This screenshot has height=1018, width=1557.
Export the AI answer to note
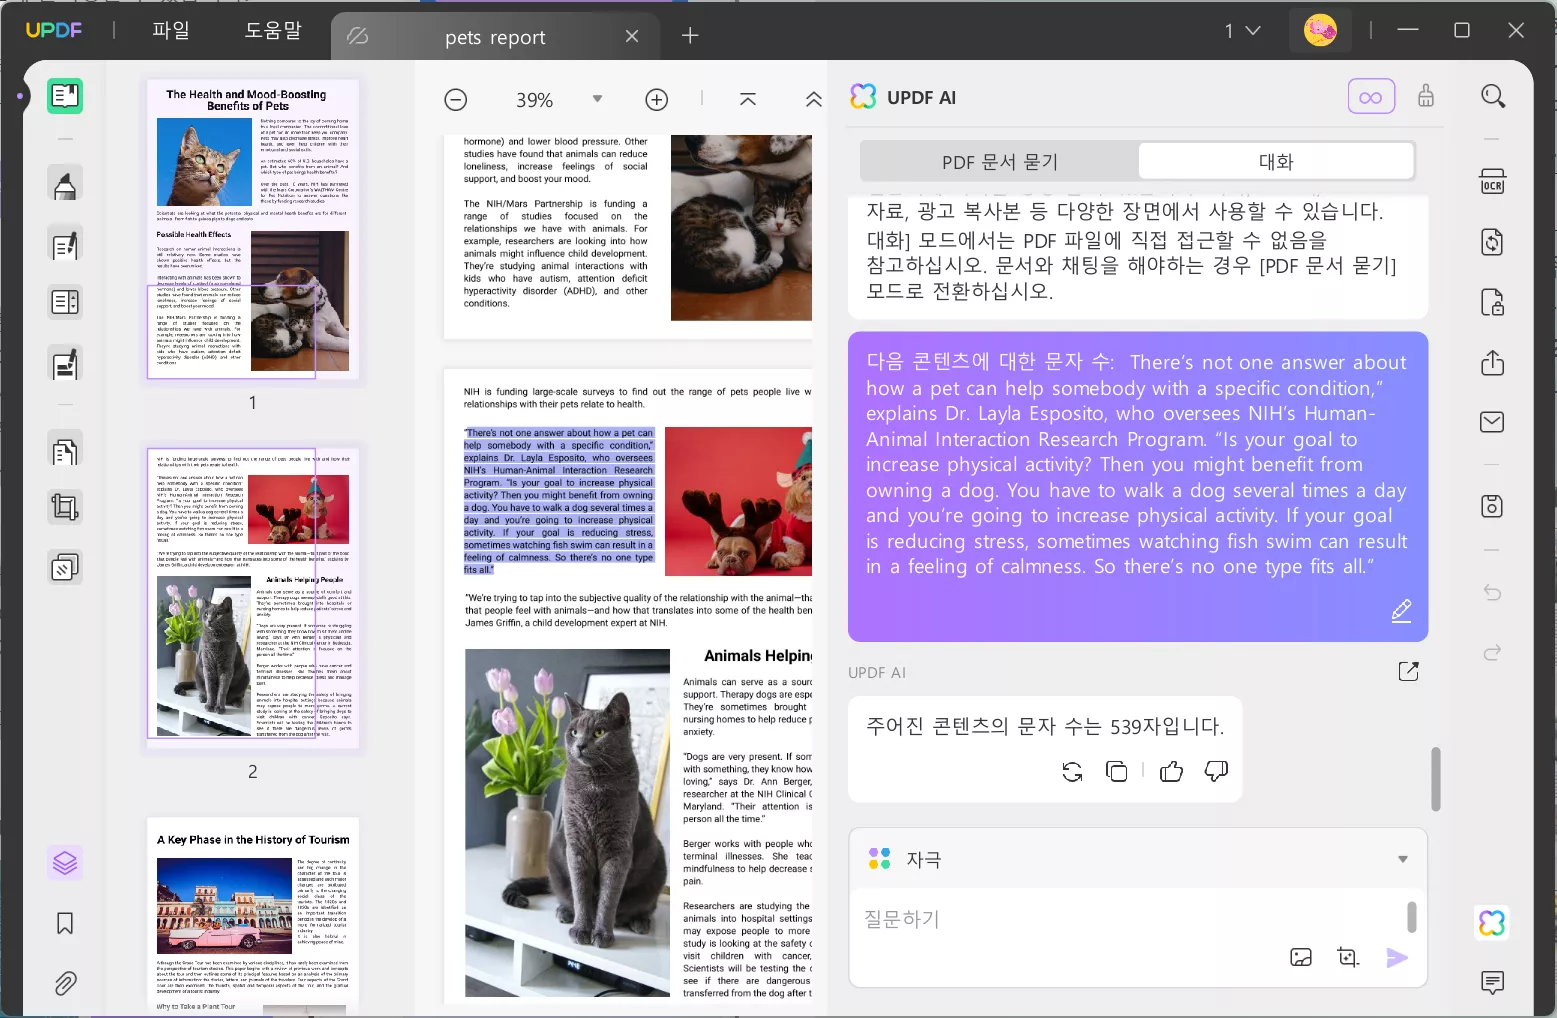pos(1409,672)
